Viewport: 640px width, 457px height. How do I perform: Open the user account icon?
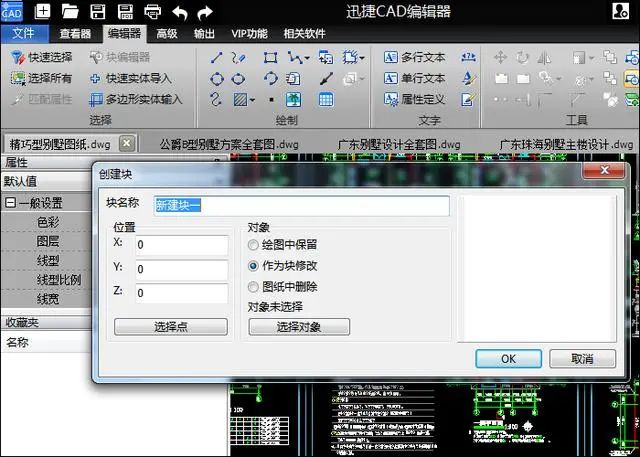click(x=620, y=11)
